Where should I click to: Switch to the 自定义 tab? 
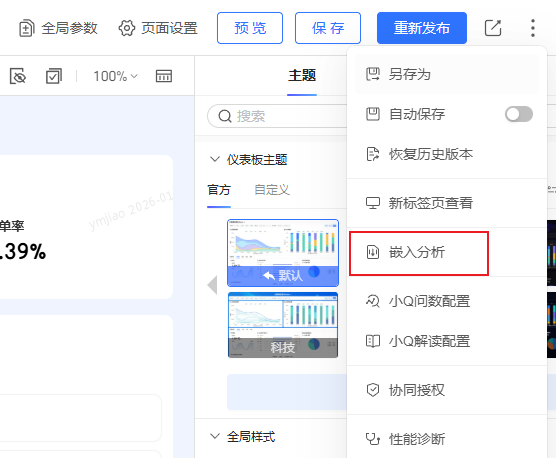[272, 190]
